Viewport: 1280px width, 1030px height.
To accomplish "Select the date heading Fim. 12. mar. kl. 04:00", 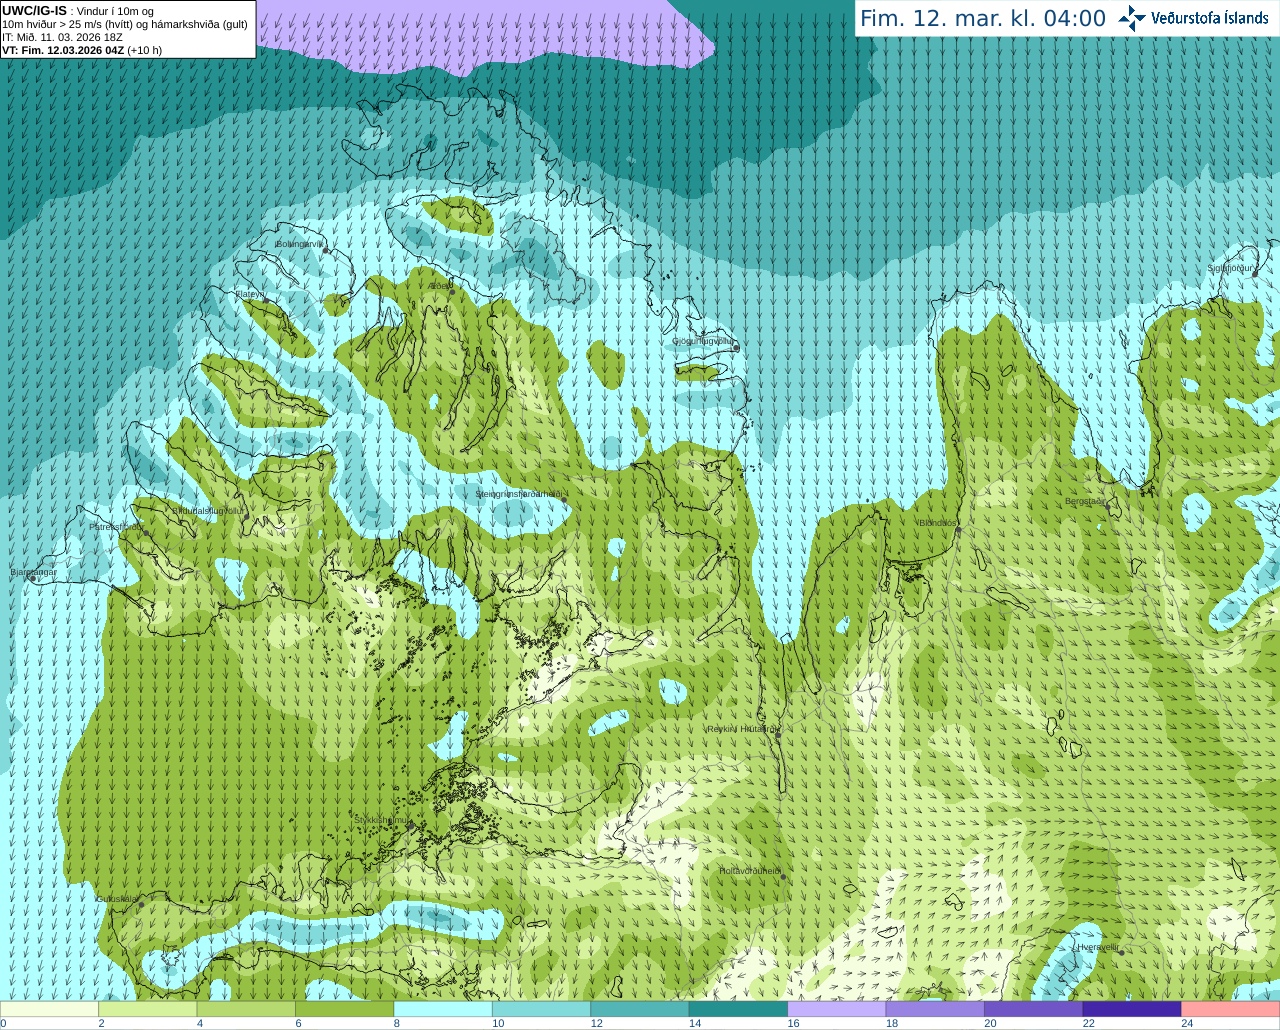I will tap(983, 19).
